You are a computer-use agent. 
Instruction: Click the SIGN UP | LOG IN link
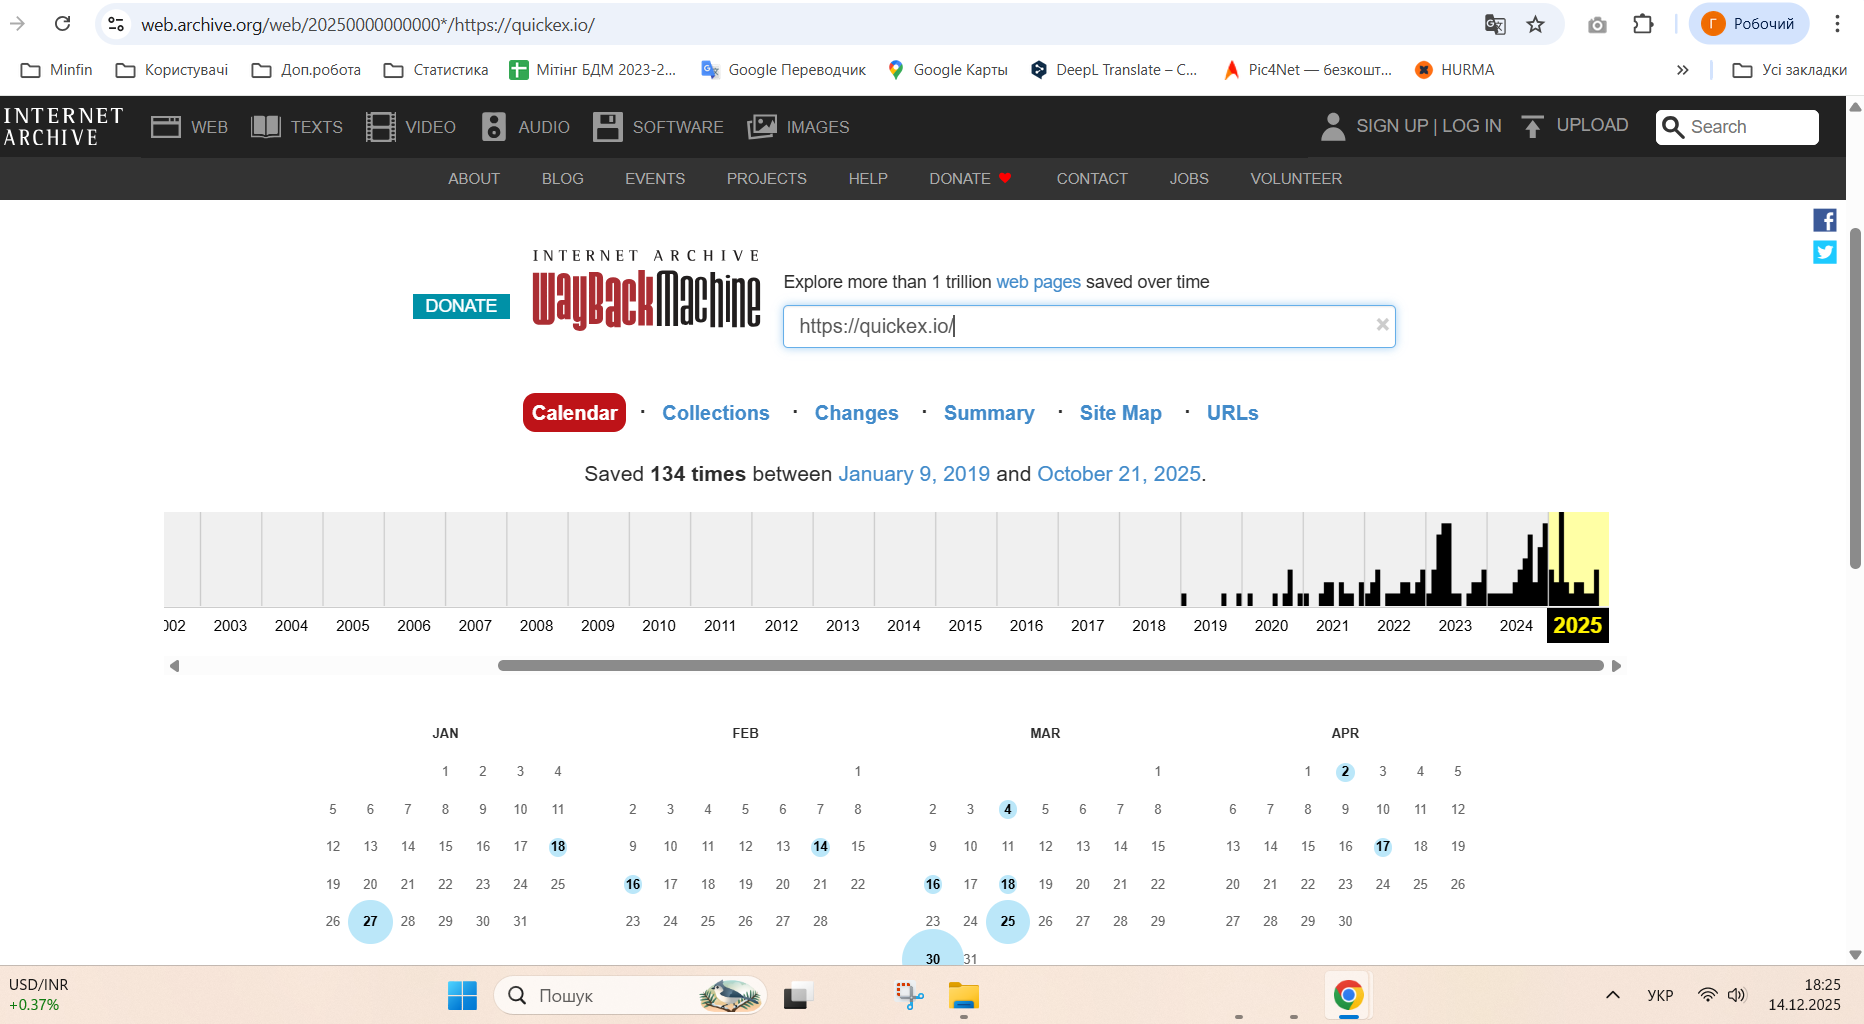click(x=1410, y=126)
